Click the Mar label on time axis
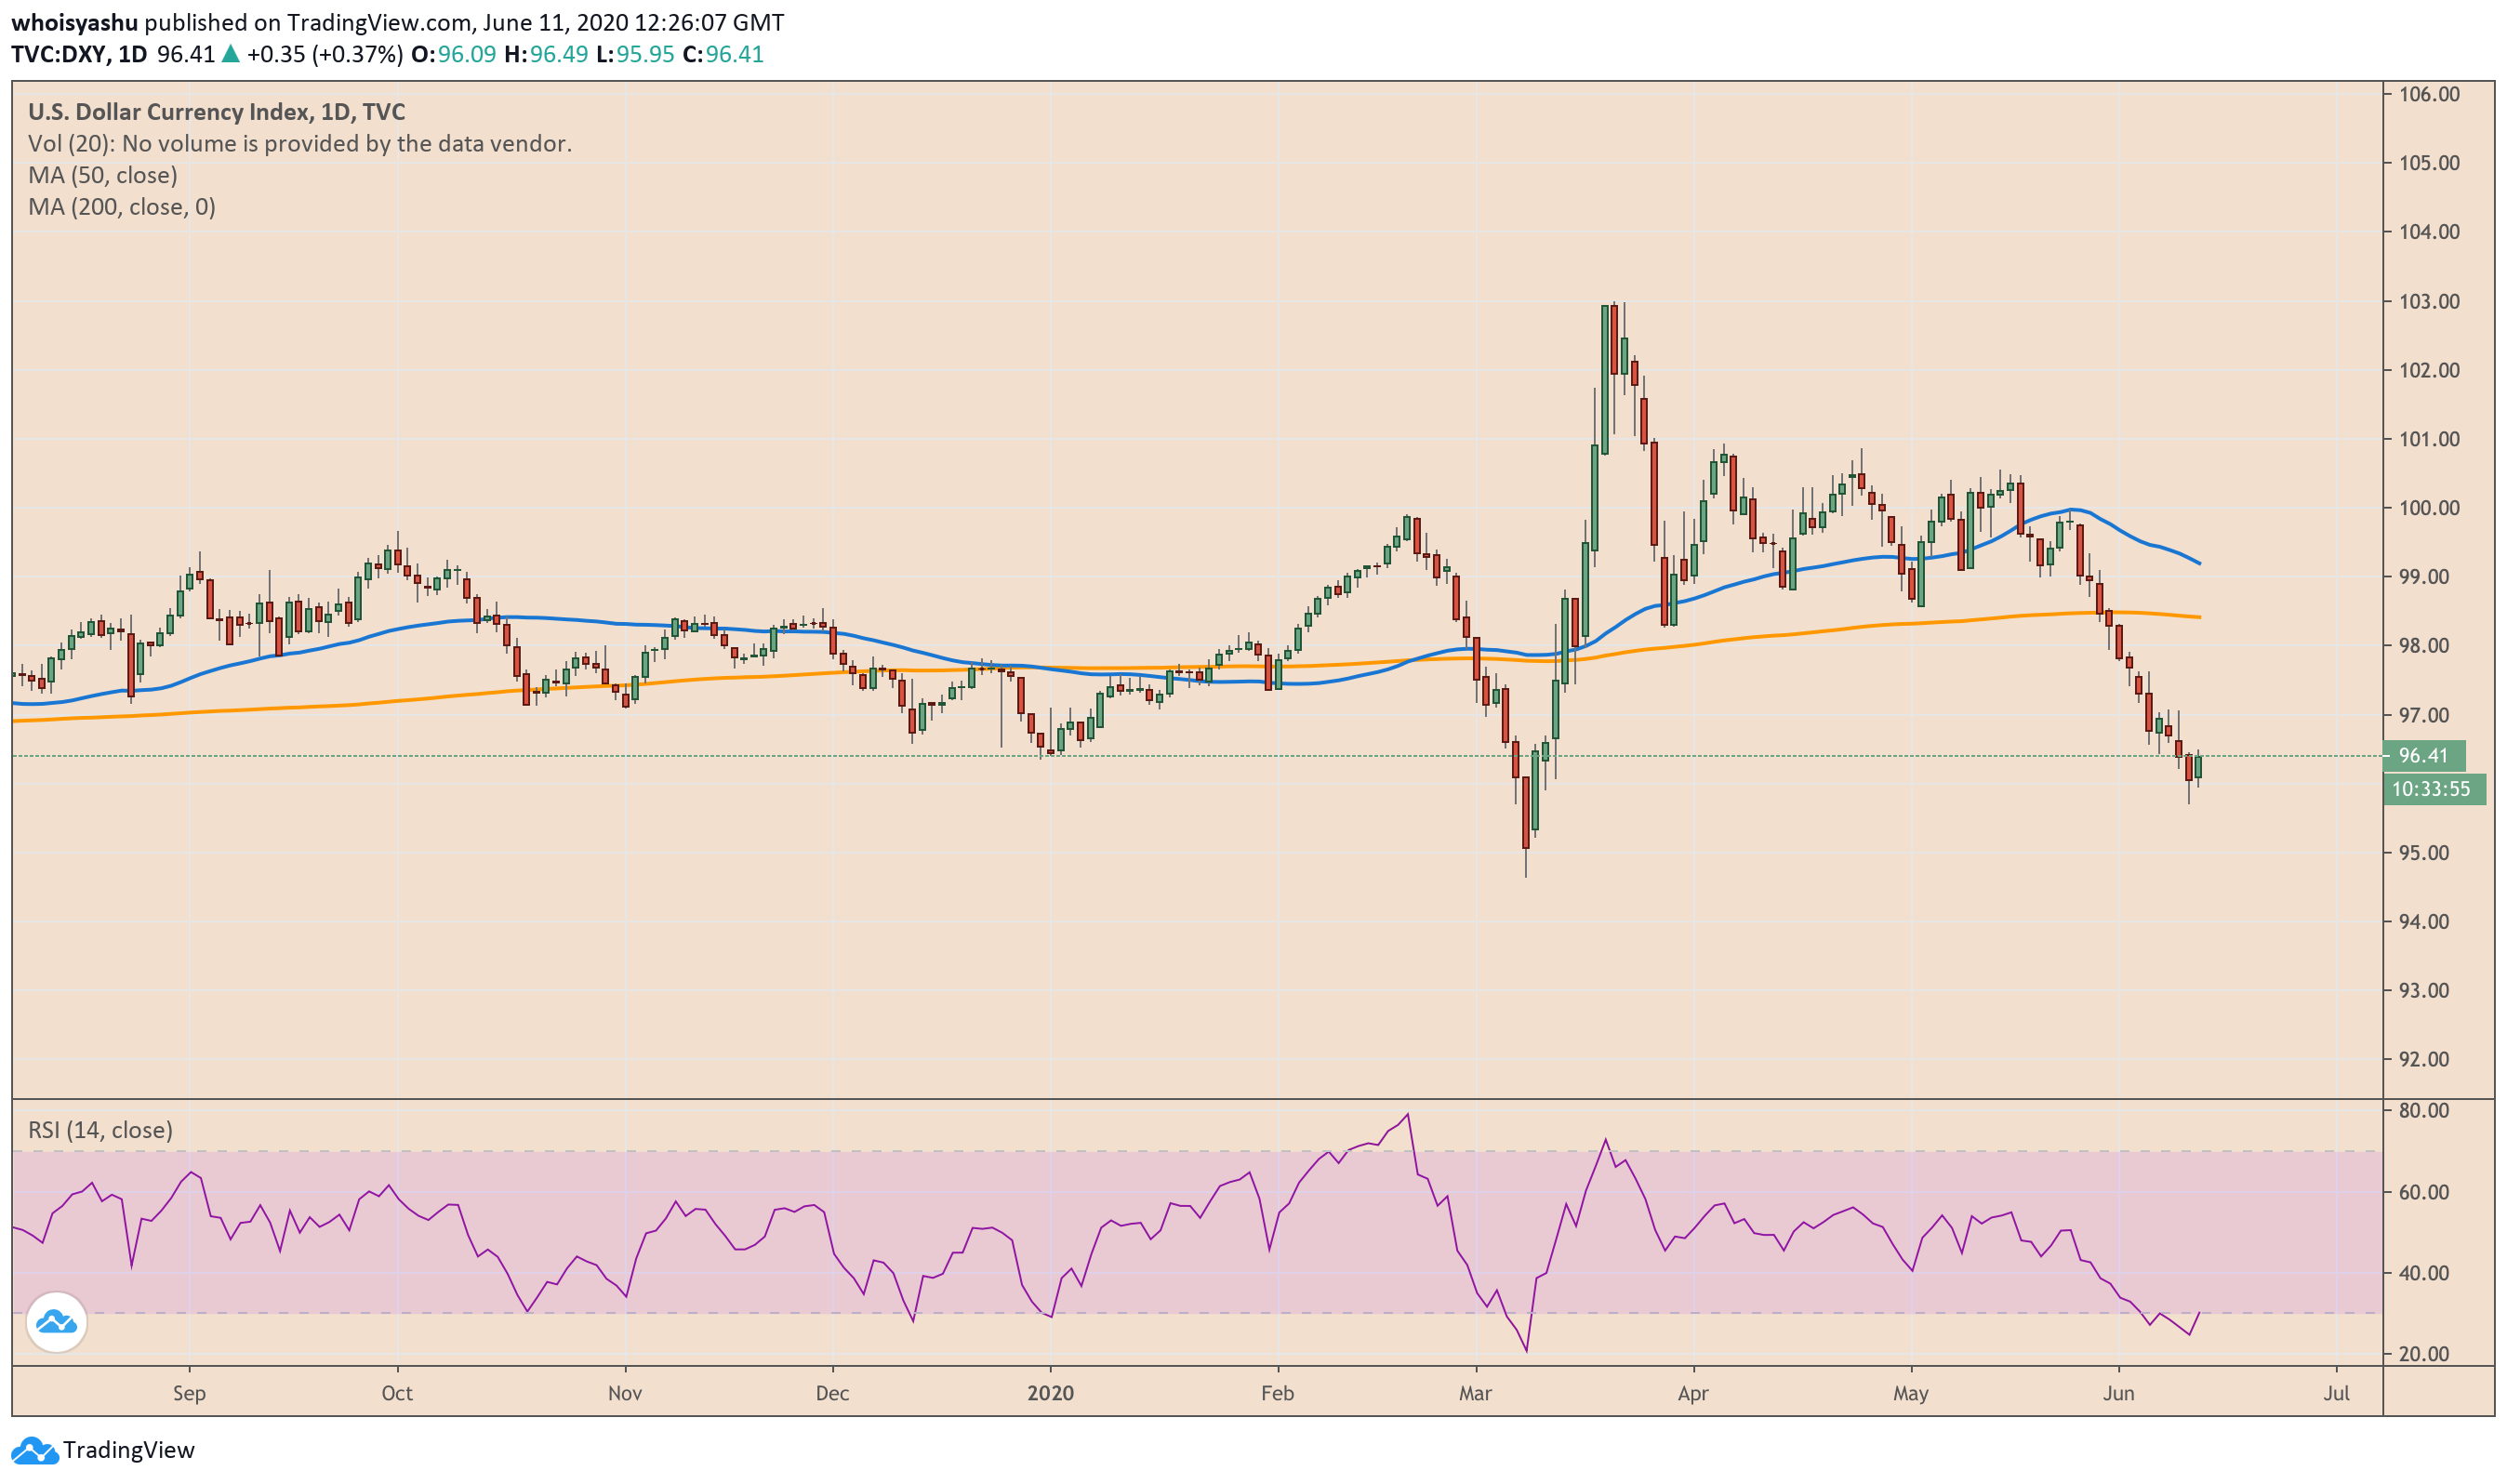This screenshot has height=1484, width=2507. (x=1475, y=1393)
